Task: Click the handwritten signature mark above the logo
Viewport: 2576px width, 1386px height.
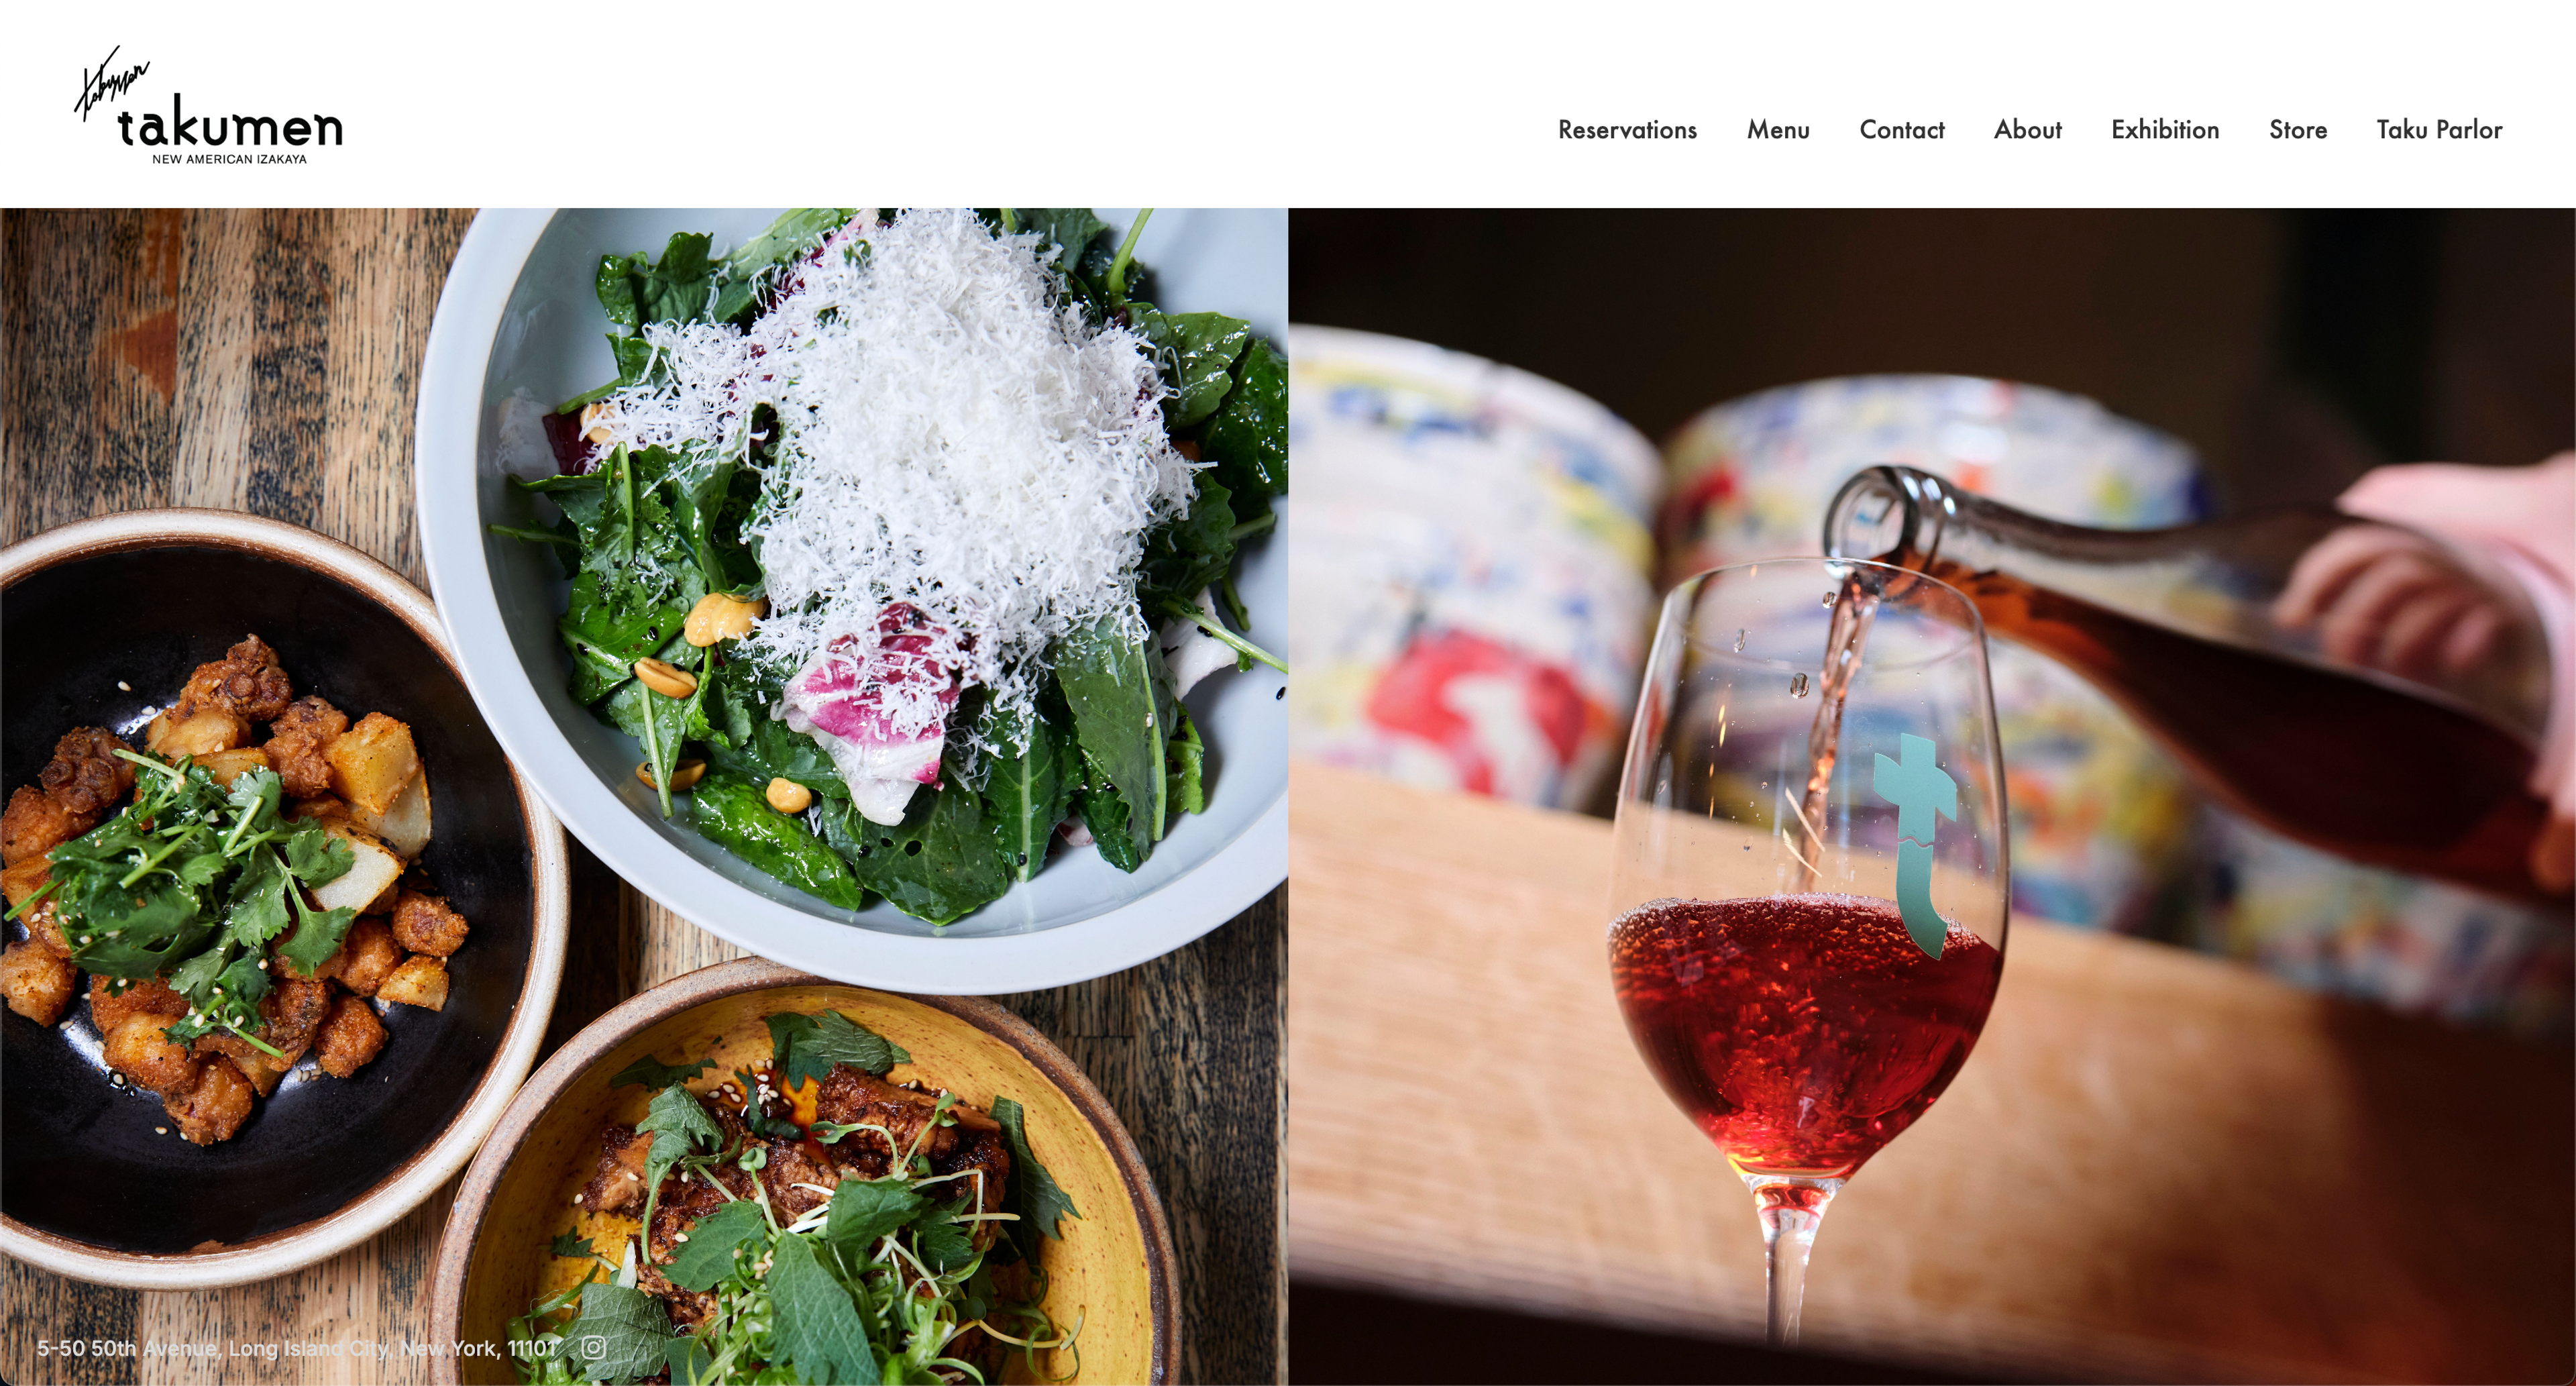Action: (111, 83)
